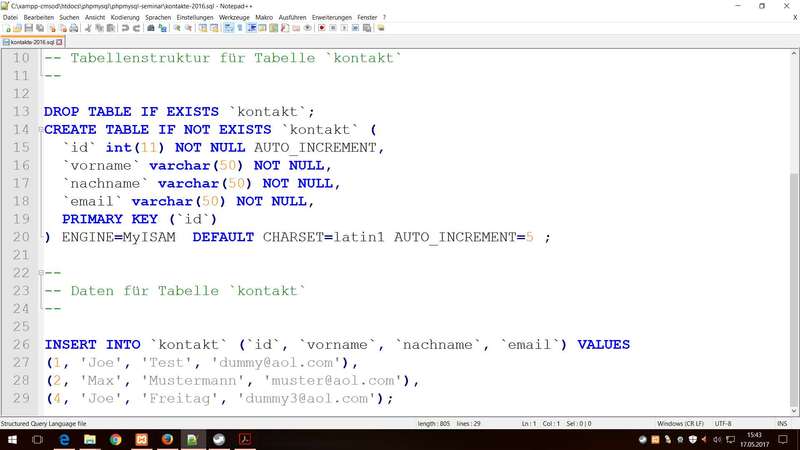The image size is (800, 450).
Task: Open the Werkzeuge menu
Action: coord(234,17)
